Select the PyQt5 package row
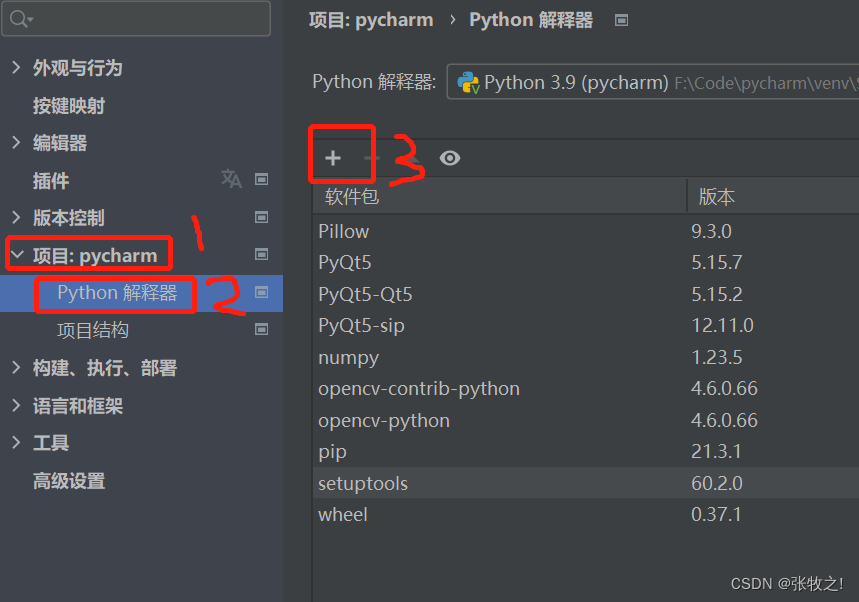 [586, 262]
